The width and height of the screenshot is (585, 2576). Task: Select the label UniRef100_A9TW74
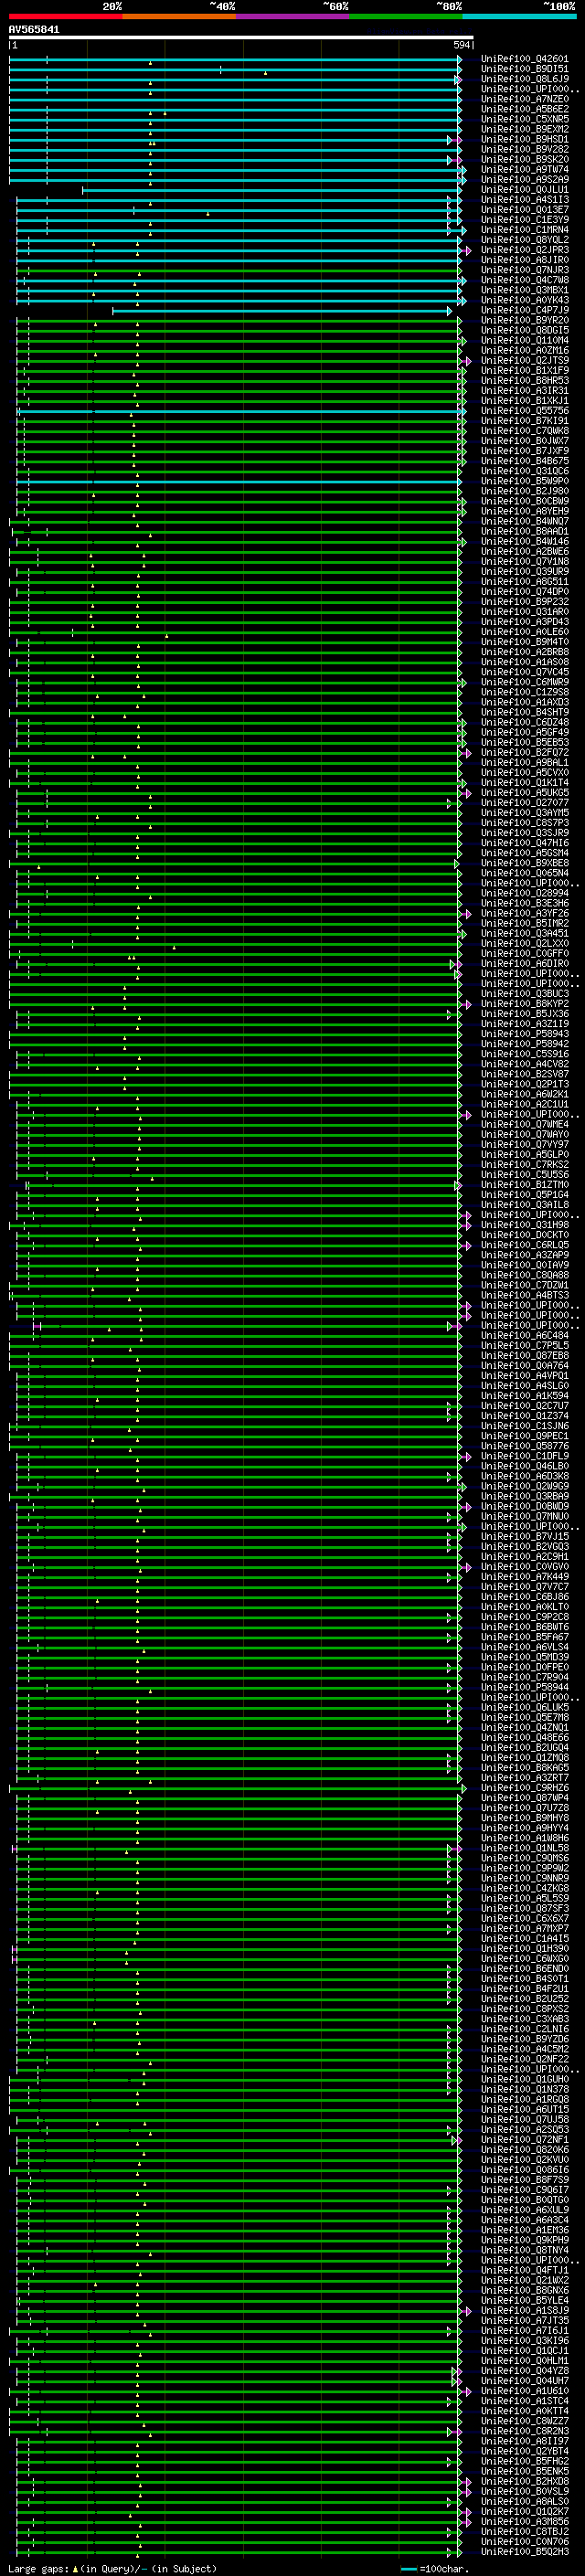tap(524, 170)
